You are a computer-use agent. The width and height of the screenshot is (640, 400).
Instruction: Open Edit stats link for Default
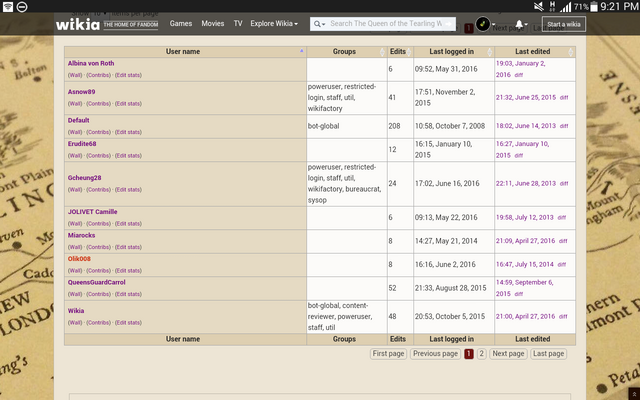coord(128,132)
